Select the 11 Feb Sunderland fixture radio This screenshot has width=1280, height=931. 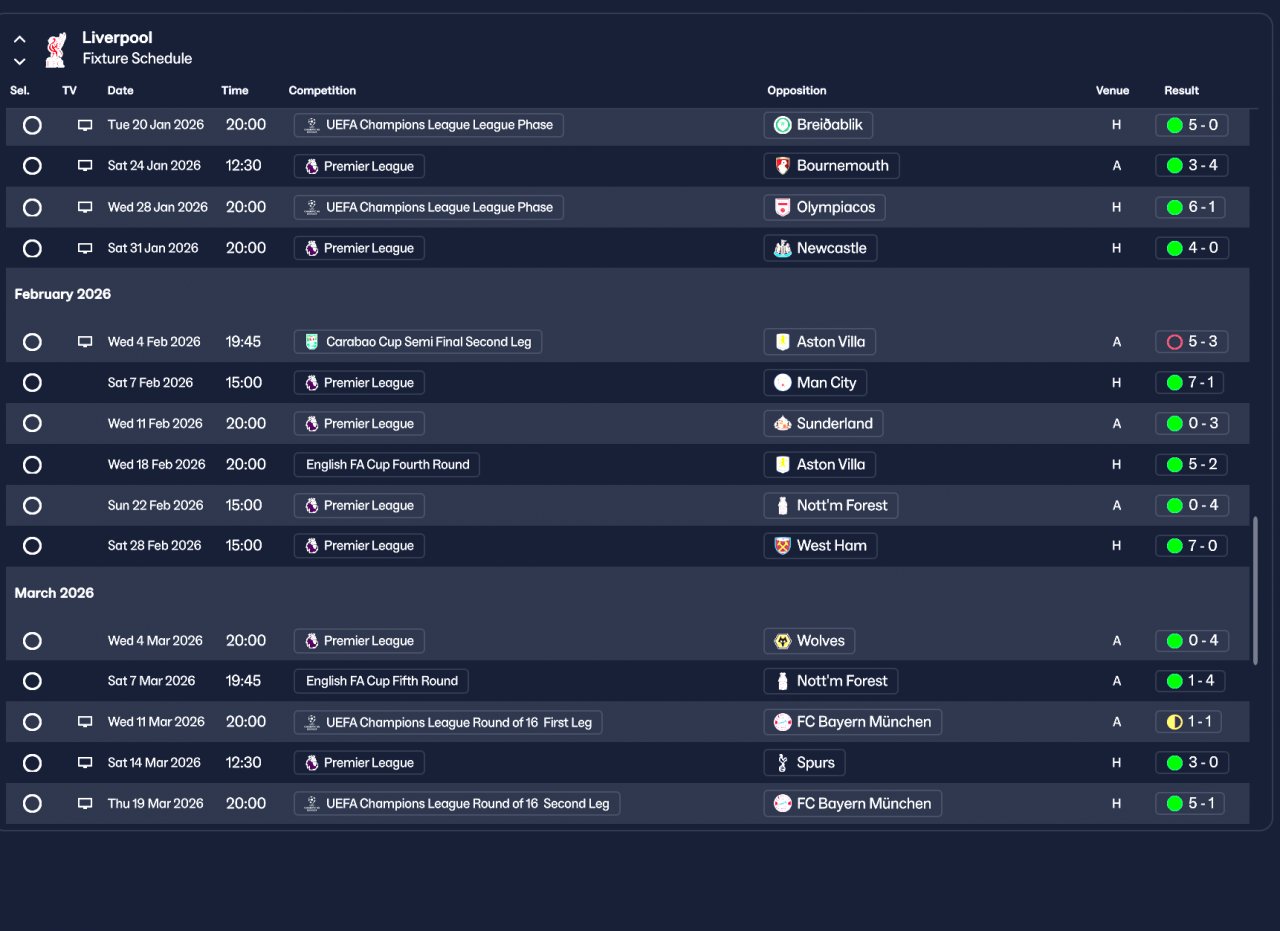pyautogui.click(x=32, y=424)
